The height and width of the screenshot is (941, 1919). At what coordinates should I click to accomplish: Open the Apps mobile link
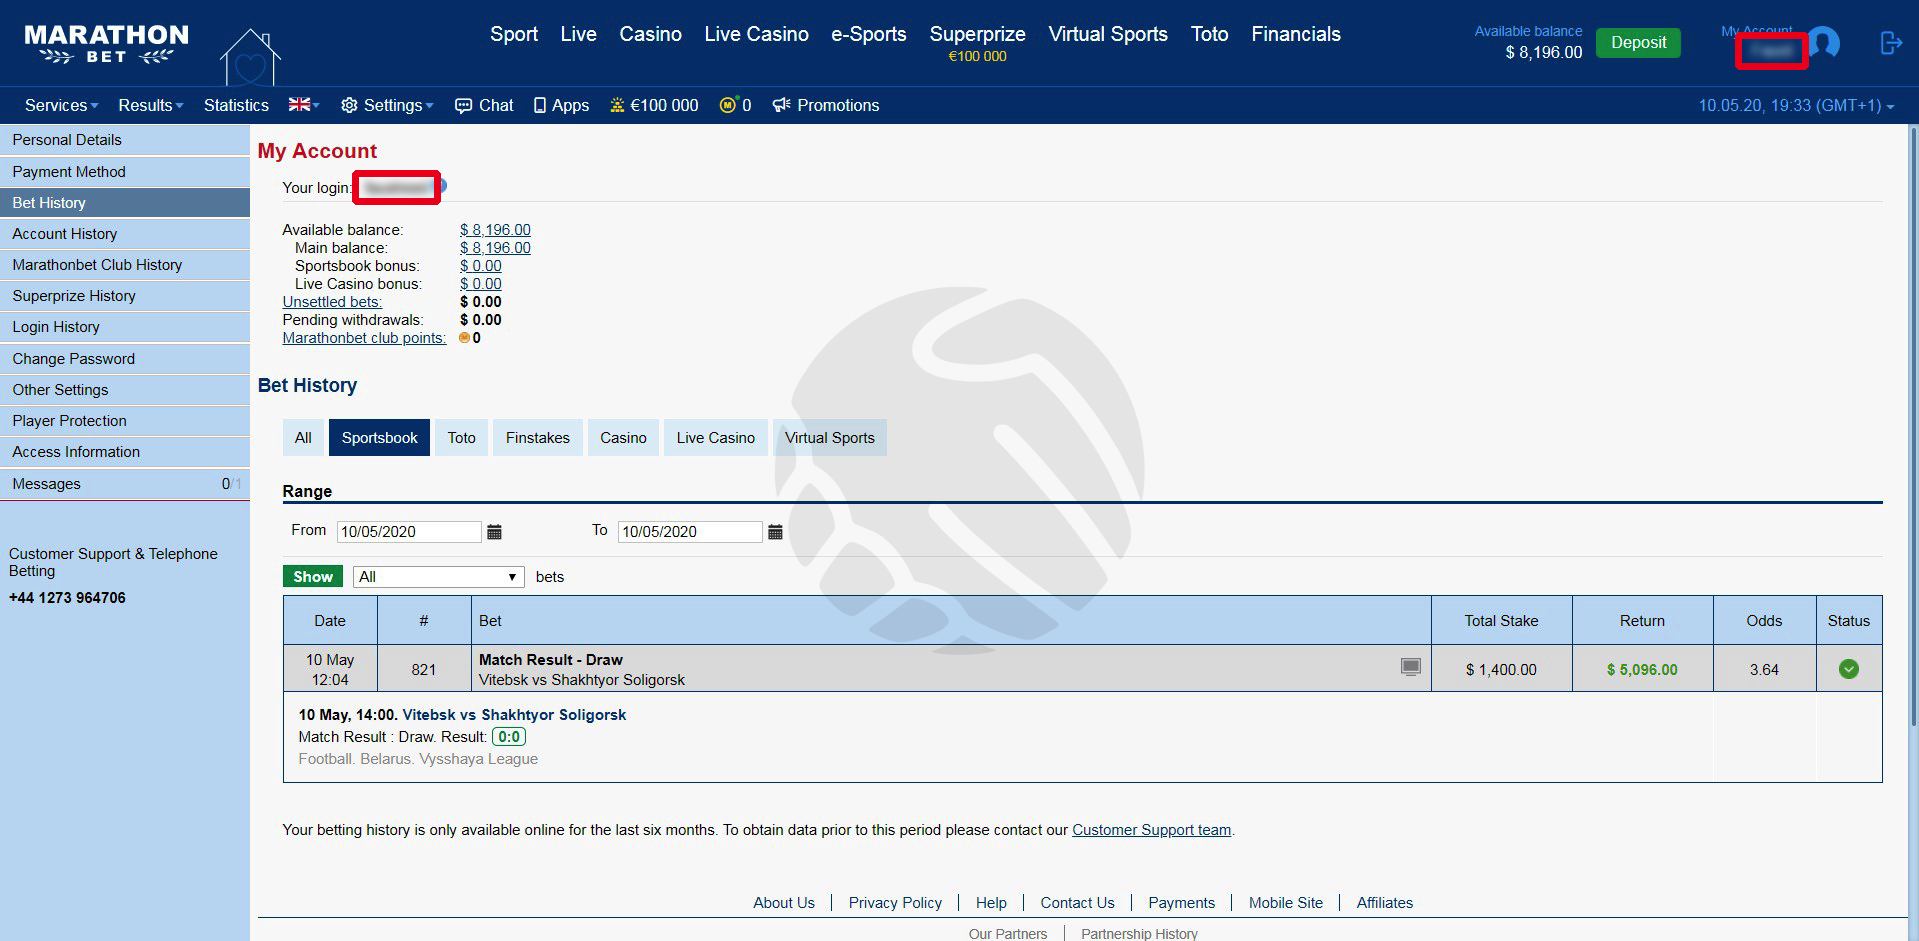(561, 105)
